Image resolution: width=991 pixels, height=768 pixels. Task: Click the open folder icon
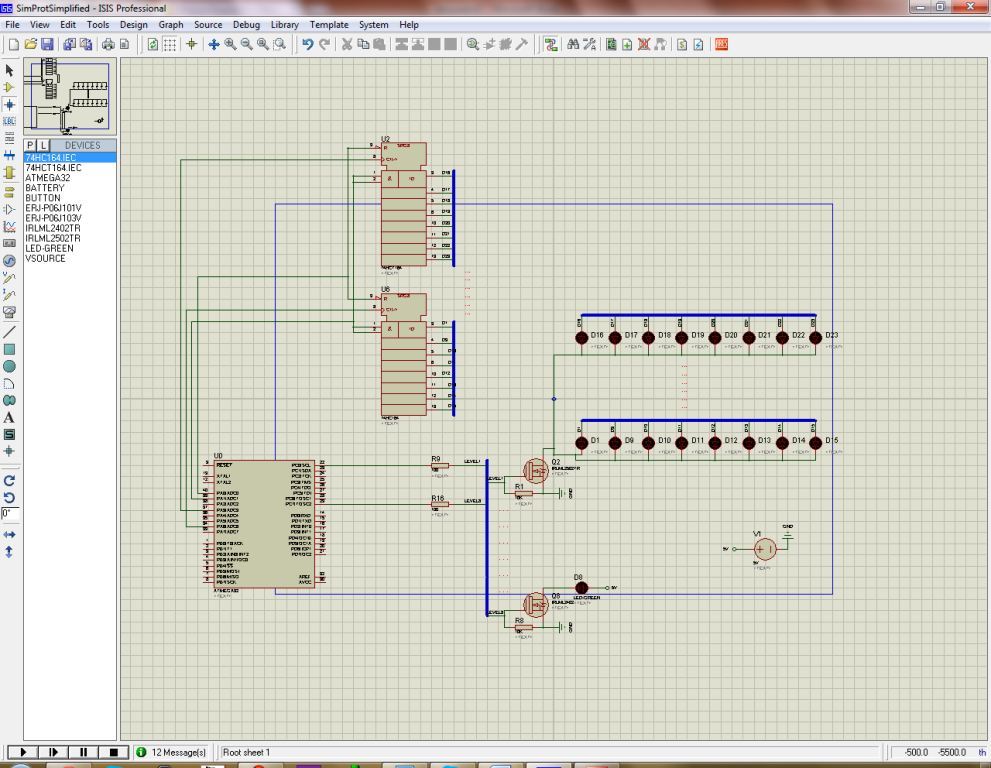pos(31,44)
